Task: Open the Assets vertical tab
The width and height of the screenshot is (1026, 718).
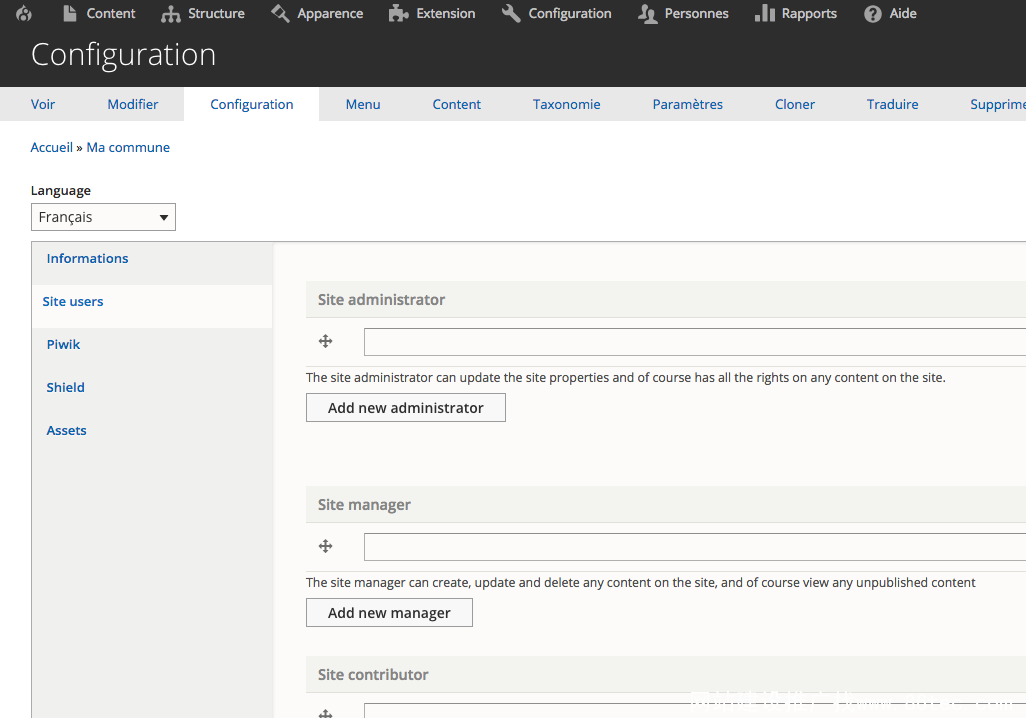Action: pos(66,431)
